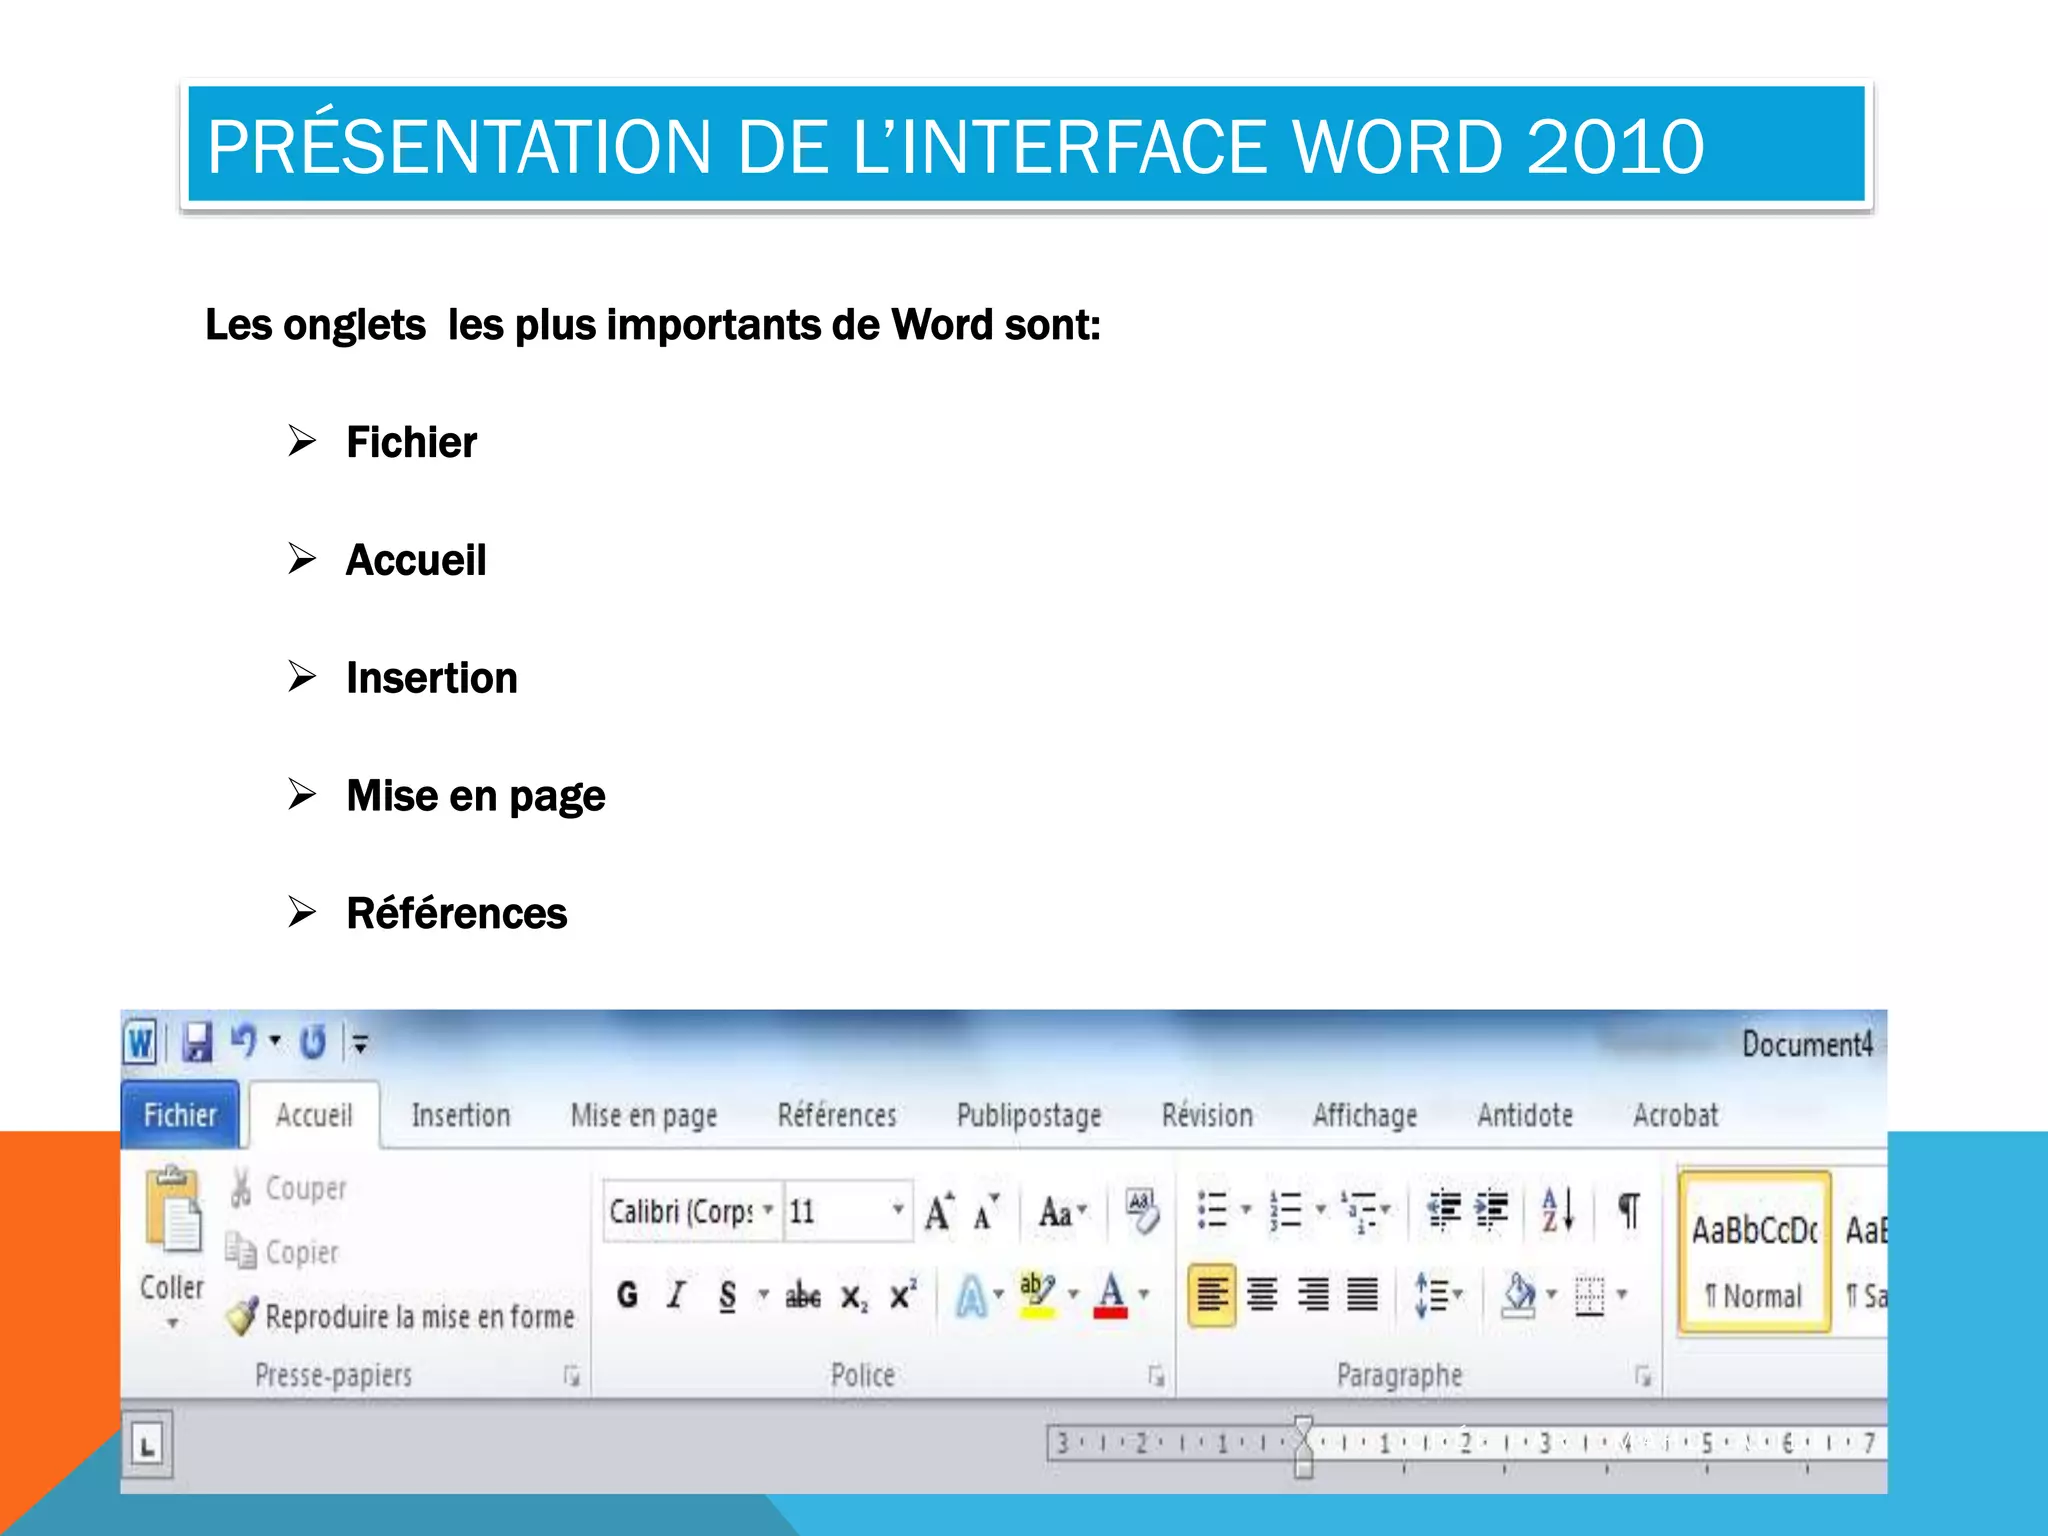Open the Révision tab
2048x1536 pixels.
1207,1115
